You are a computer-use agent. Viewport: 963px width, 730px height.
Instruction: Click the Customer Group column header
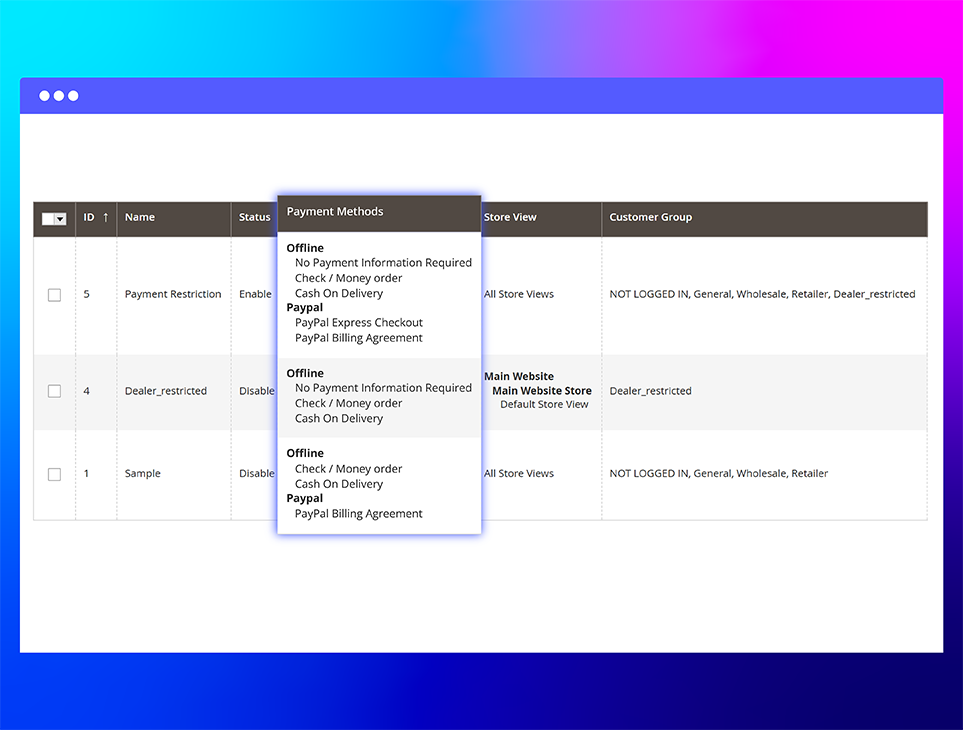(x=765, y=217)
